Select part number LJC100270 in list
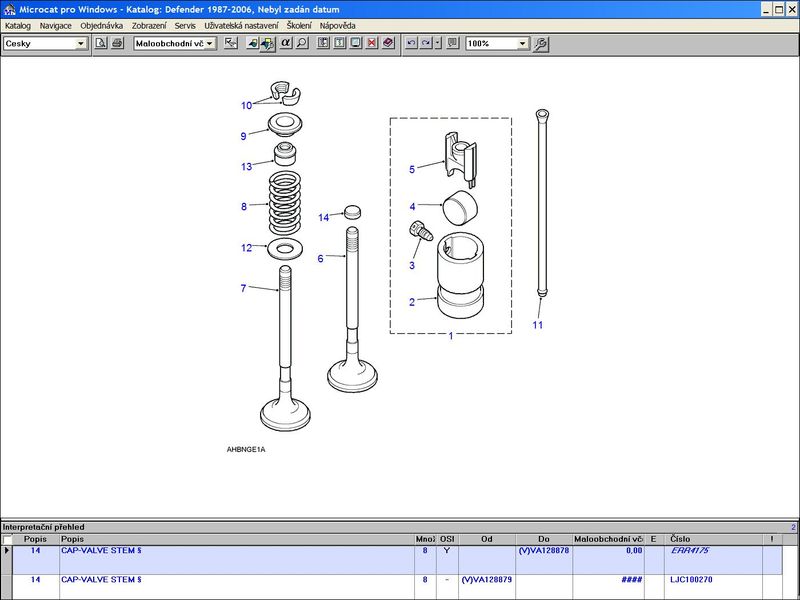This screenshot has width=800, height=600. 690,579
